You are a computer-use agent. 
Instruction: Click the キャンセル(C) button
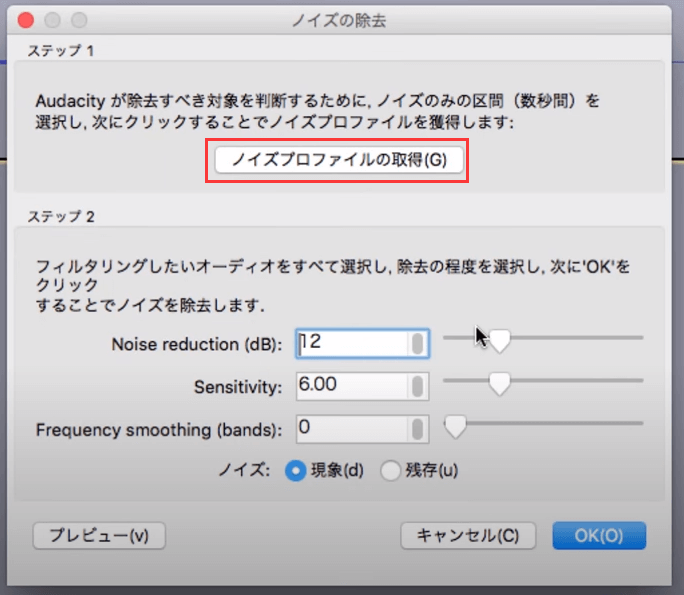pyautogui.click(x=468, y=535)
